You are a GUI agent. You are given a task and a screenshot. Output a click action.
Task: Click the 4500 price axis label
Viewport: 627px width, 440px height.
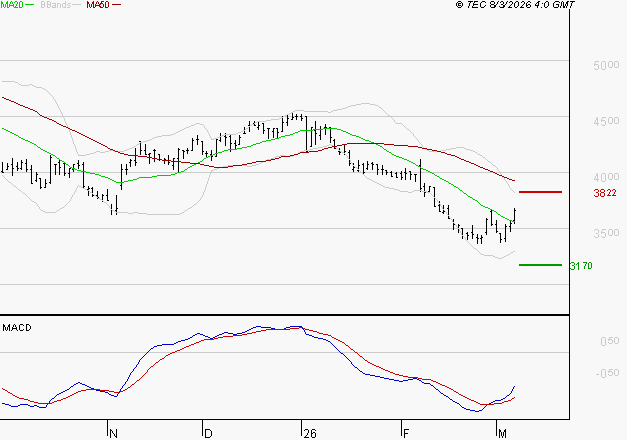[606, 121]
